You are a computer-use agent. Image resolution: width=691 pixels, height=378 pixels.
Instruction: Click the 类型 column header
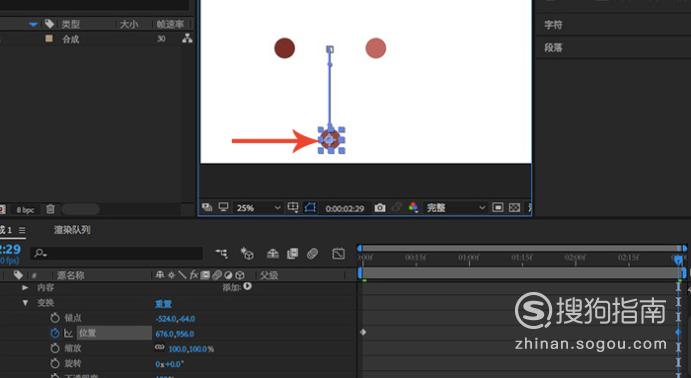(x=71, y=24)
